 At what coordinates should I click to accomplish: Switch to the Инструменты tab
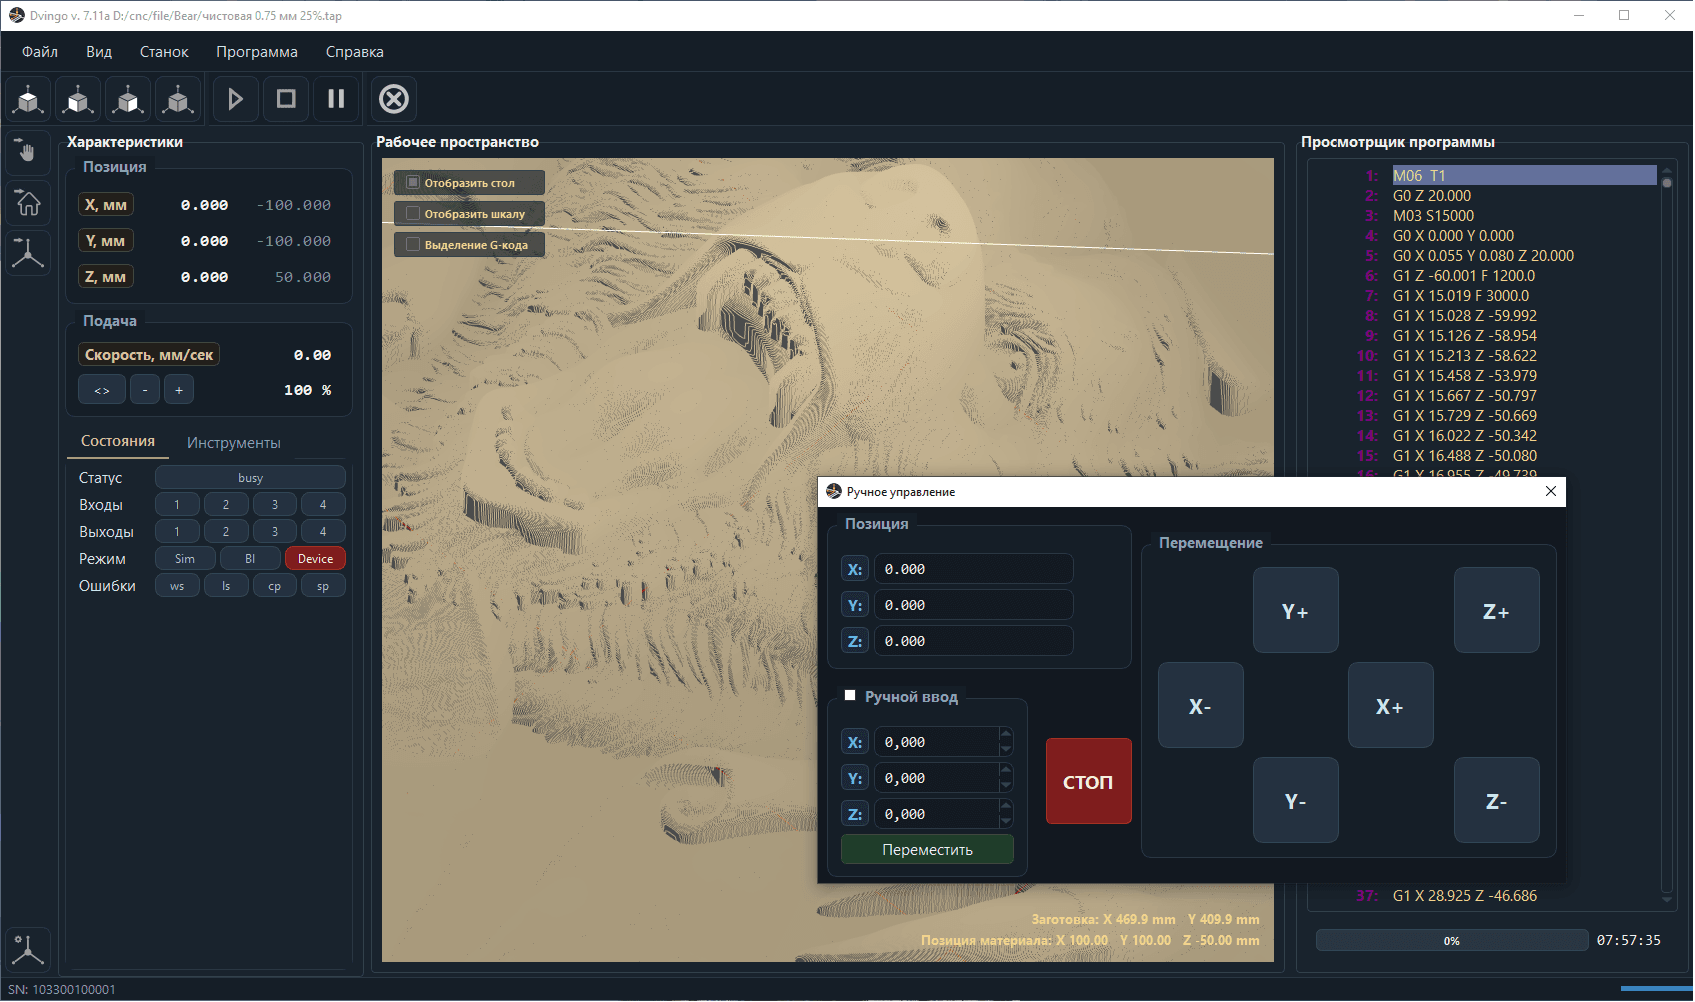point(234,443)
